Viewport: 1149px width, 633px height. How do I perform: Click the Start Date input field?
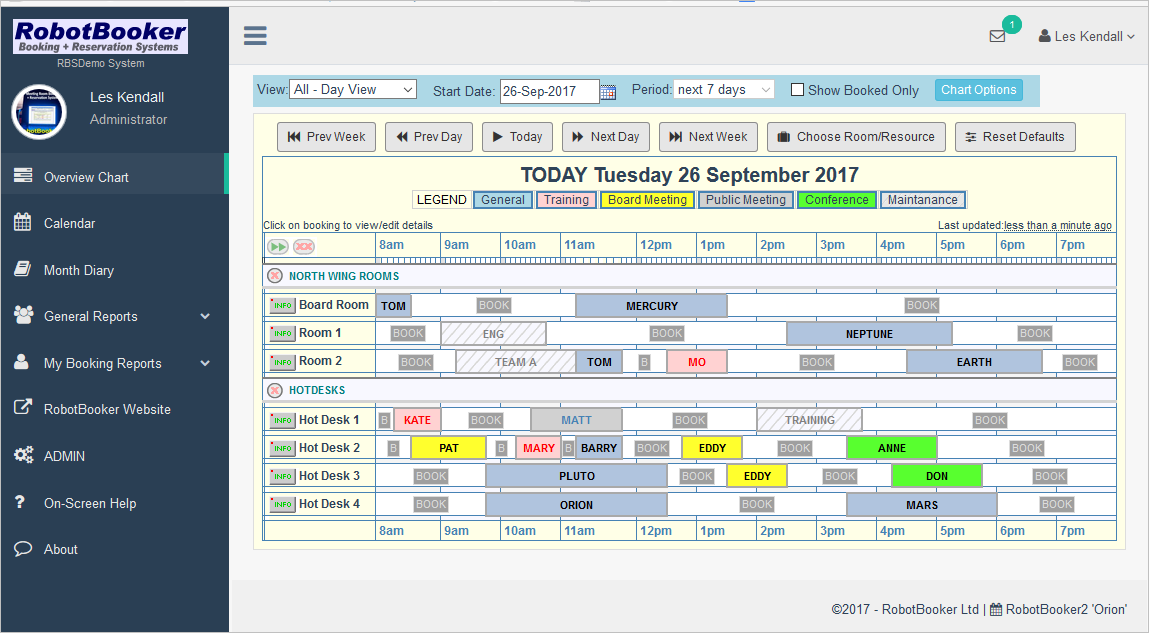point(550,92)
